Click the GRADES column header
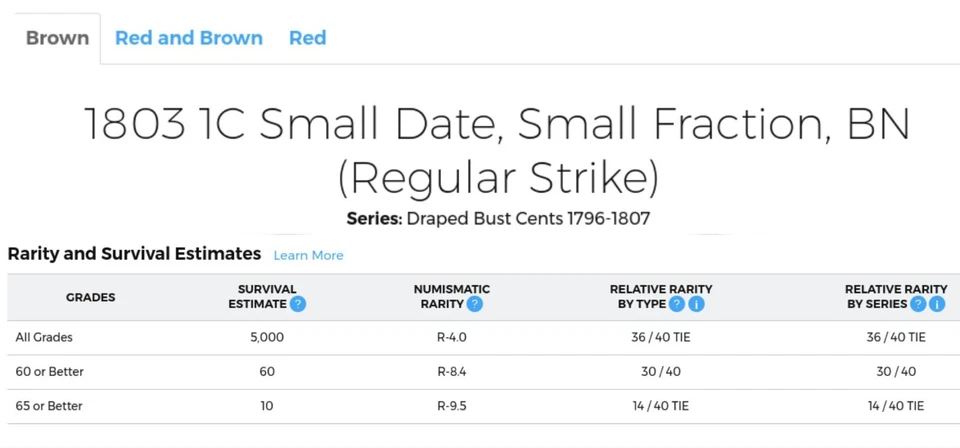This screenshot has height=448, width=960. 90,297
